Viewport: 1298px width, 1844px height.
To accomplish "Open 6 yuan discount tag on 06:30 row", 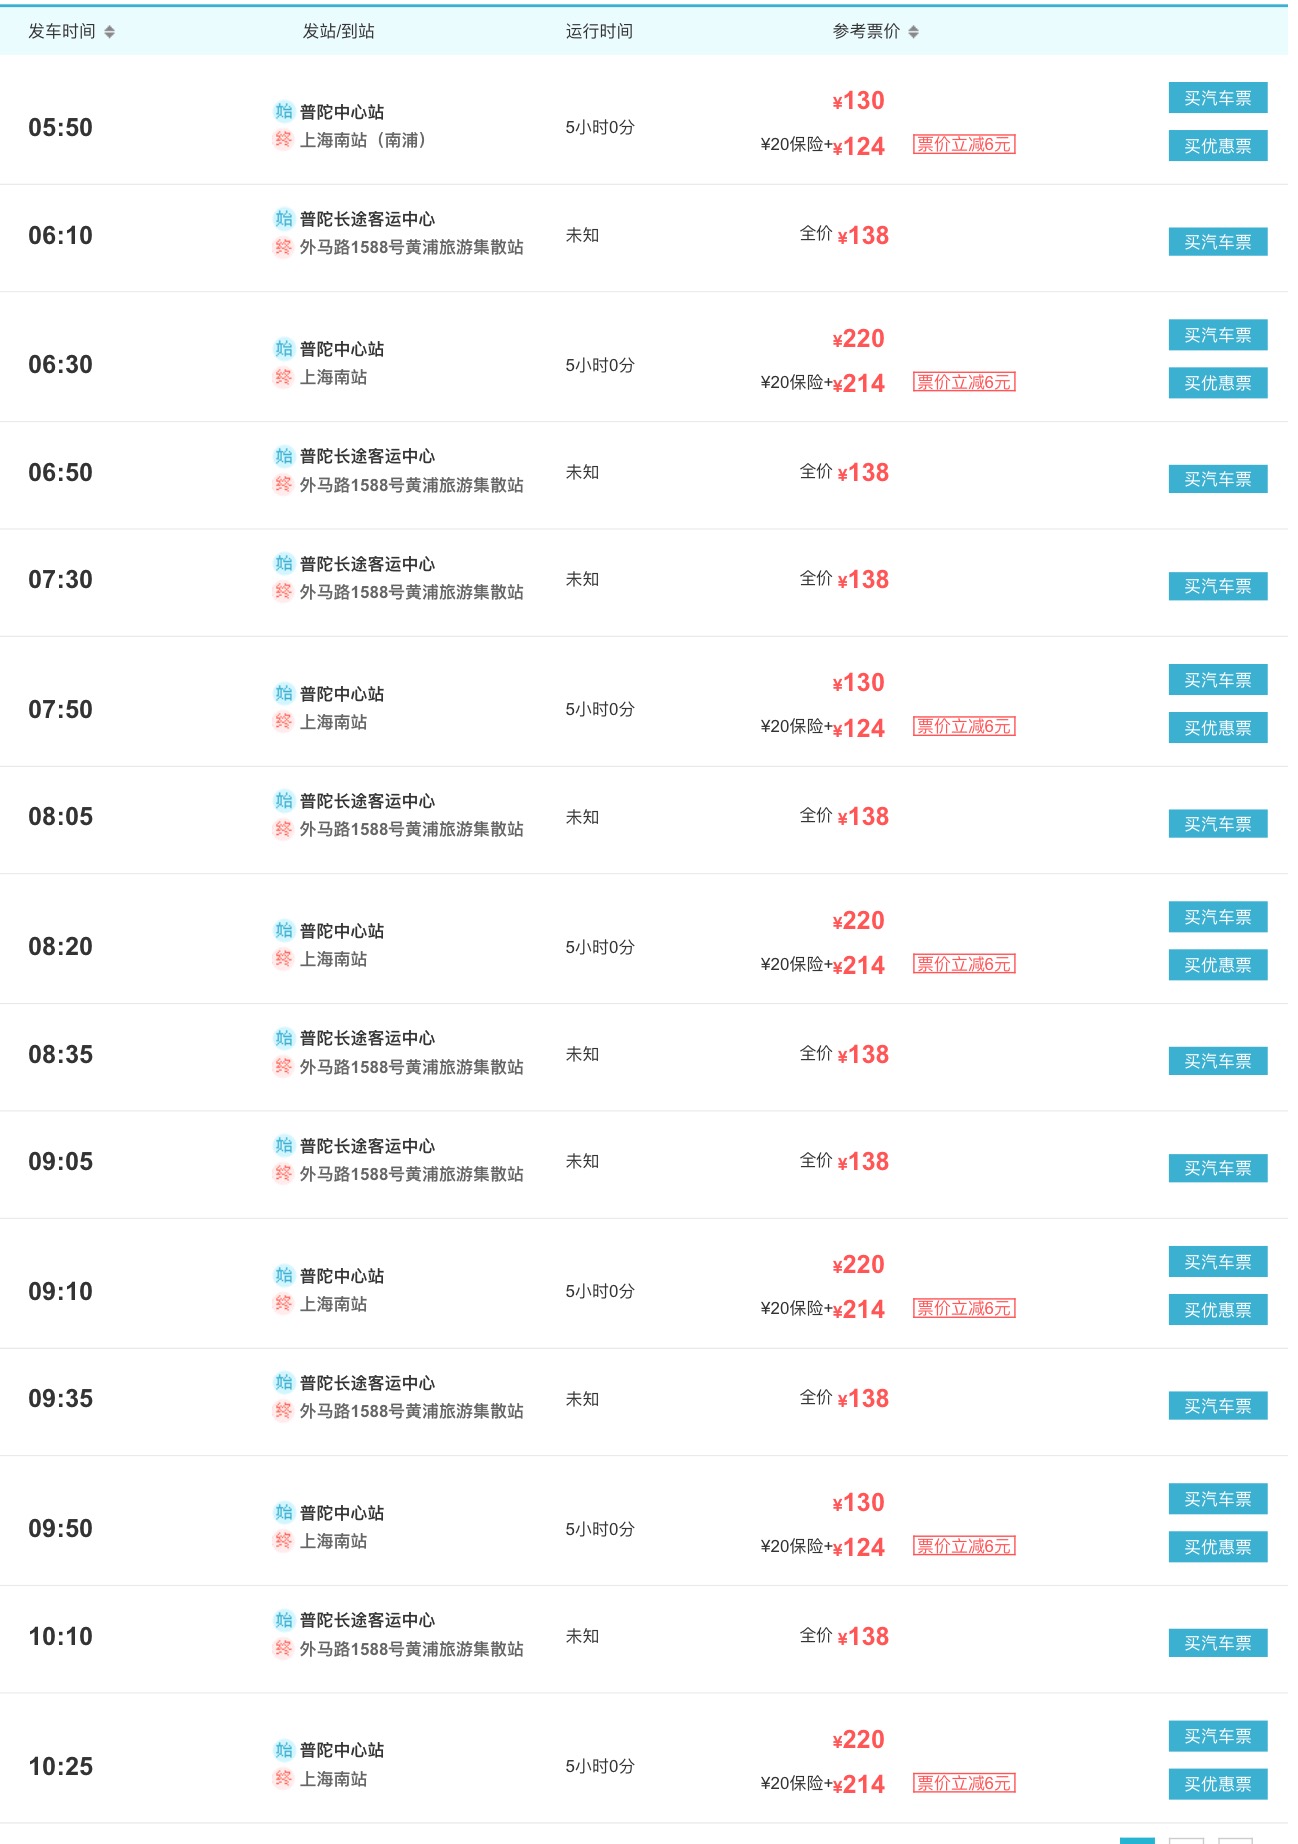I will [x=964, y=382].
